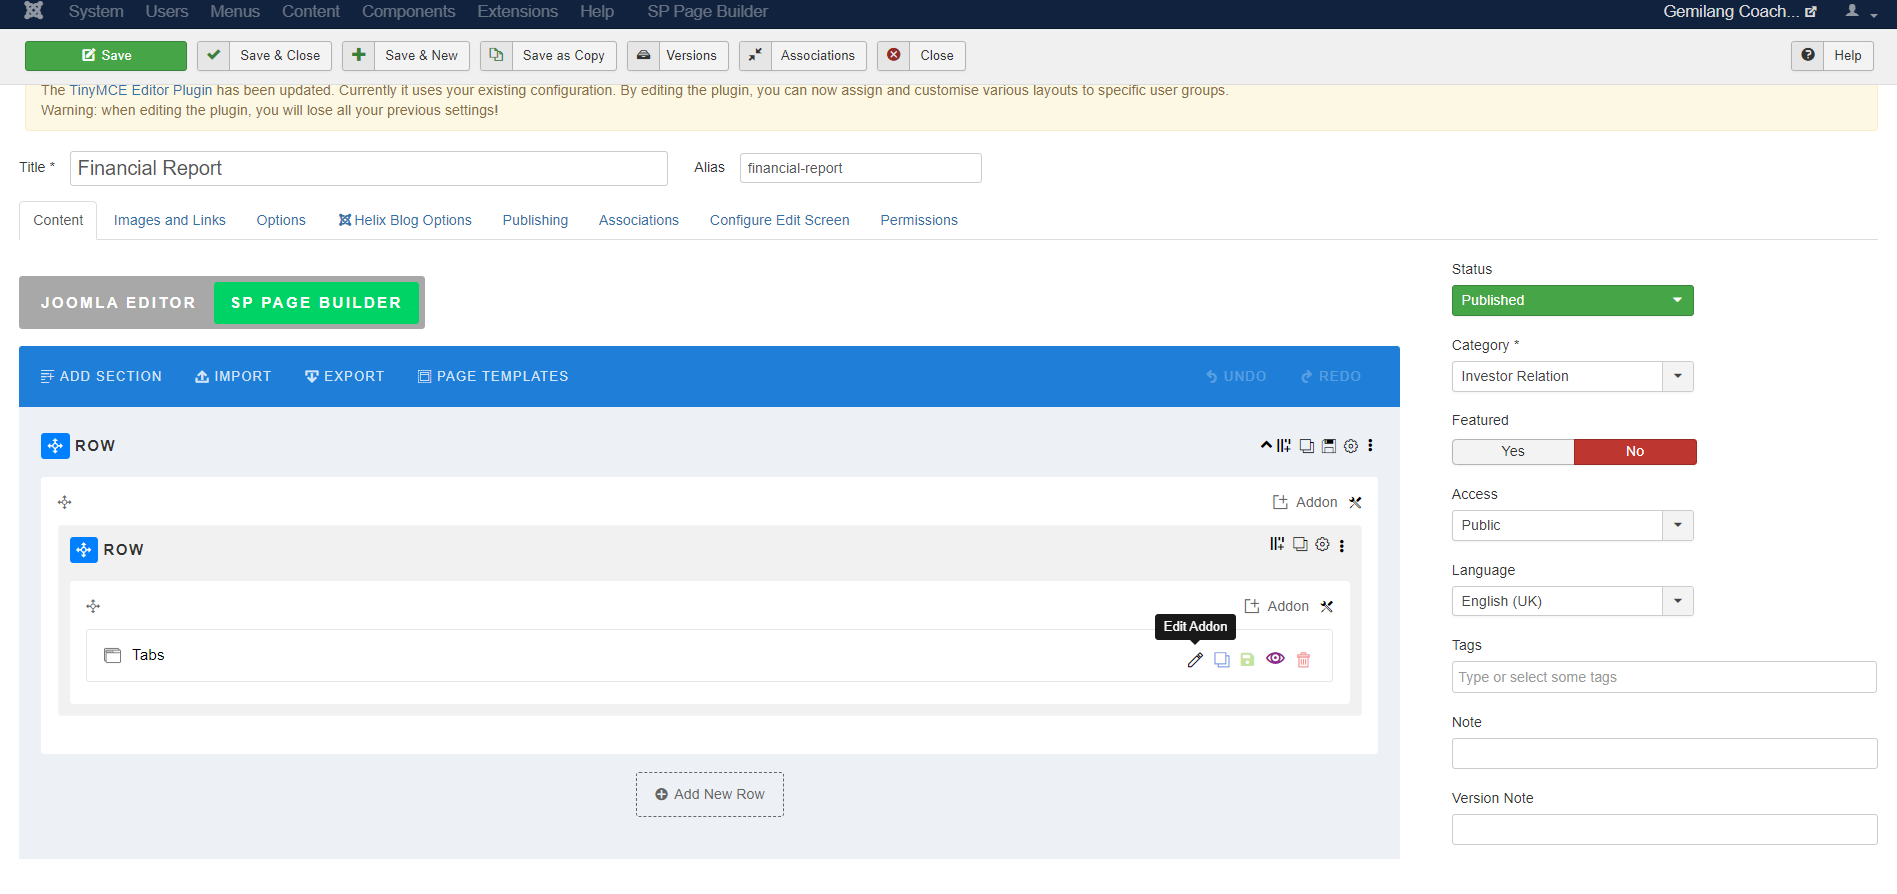1897x894 pixels.
Task: Open column layout icon of the outer row
Action: point(1284,446)
